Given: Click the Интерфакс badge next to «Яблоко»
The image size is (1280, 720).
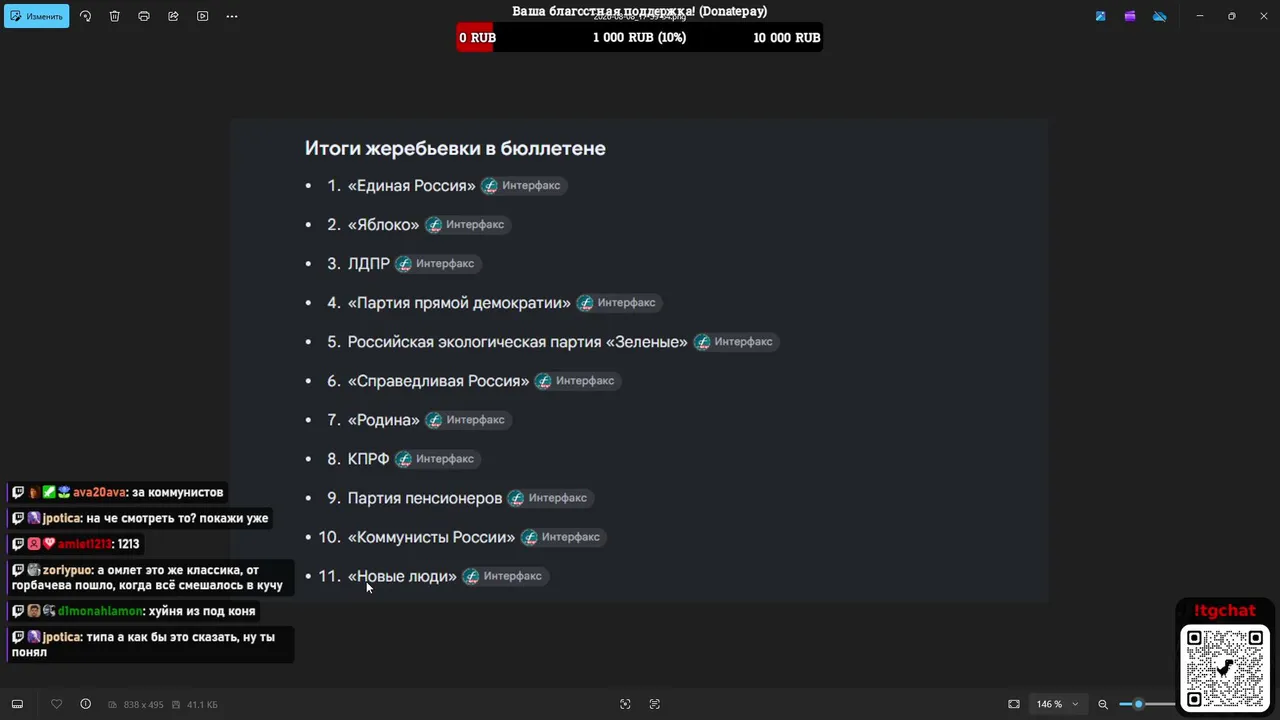Looking at the screenshot, I should click(x=467, y=224).
